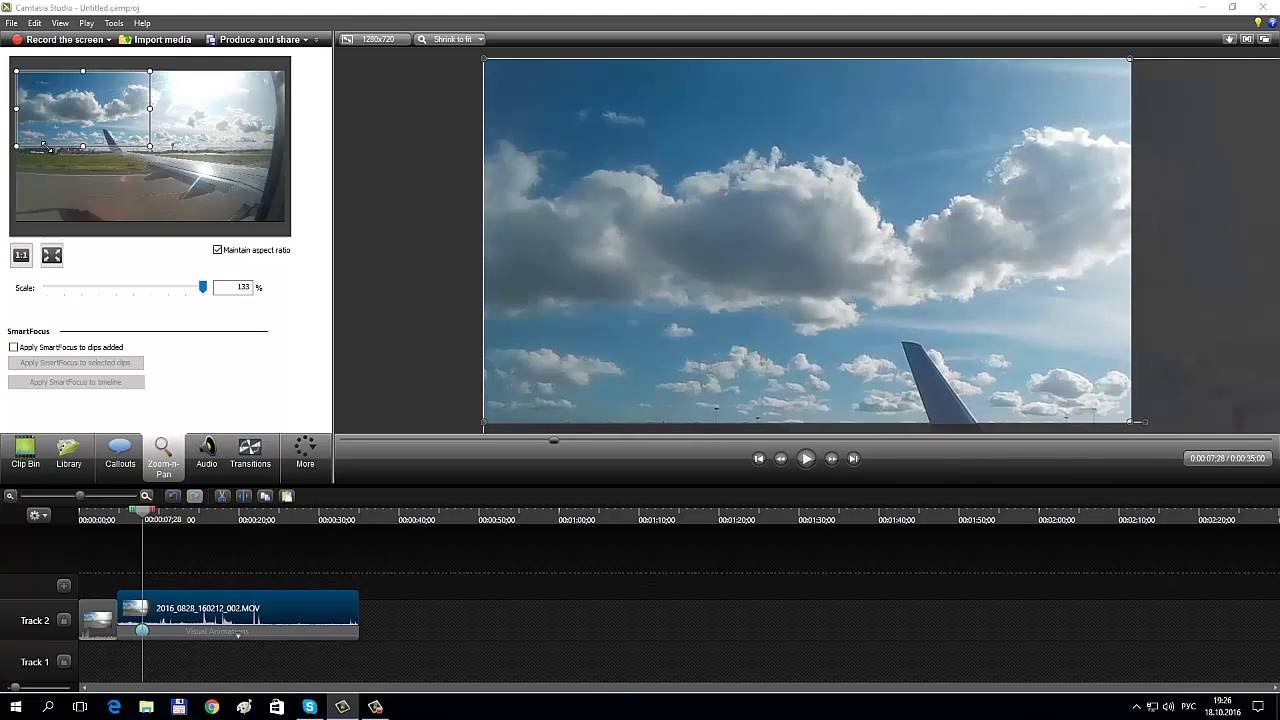Open the File menu
Viewport: 1280px width, 720px height.
pos(11,23)
